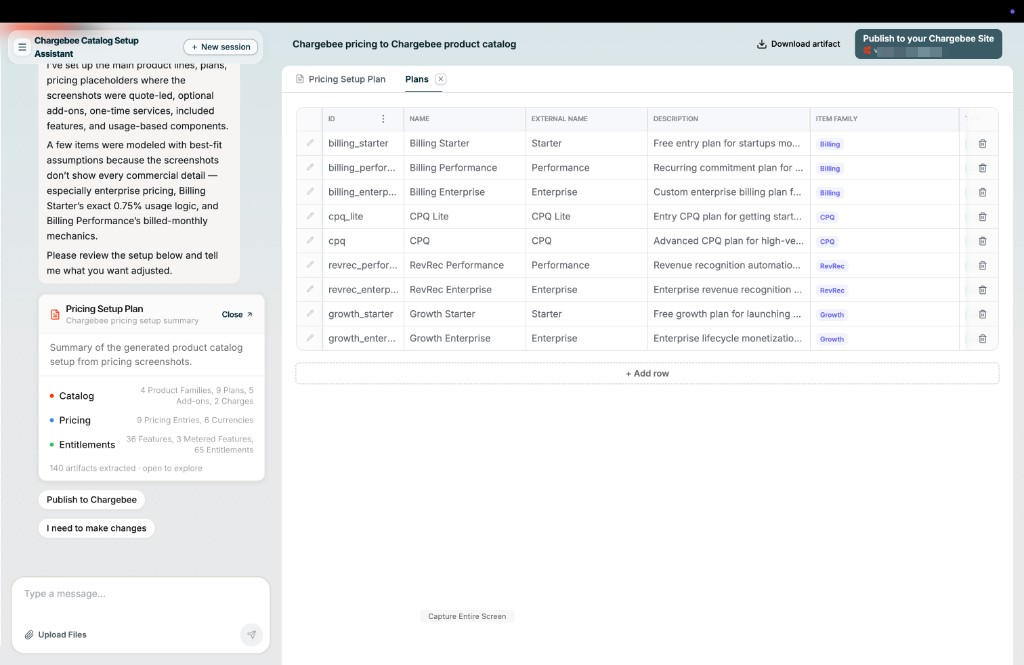Select the Growth Enterprise name cell

(464, 338)
